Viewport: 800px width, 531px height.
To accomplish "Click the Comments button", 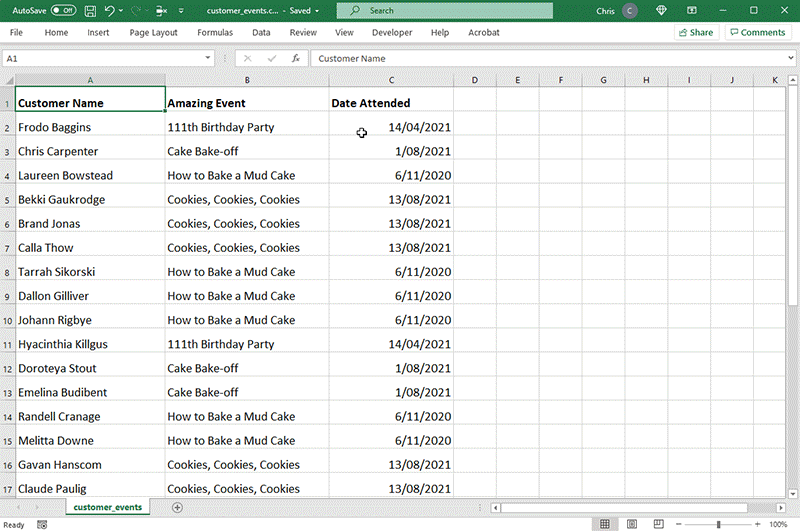I will 758,32.
